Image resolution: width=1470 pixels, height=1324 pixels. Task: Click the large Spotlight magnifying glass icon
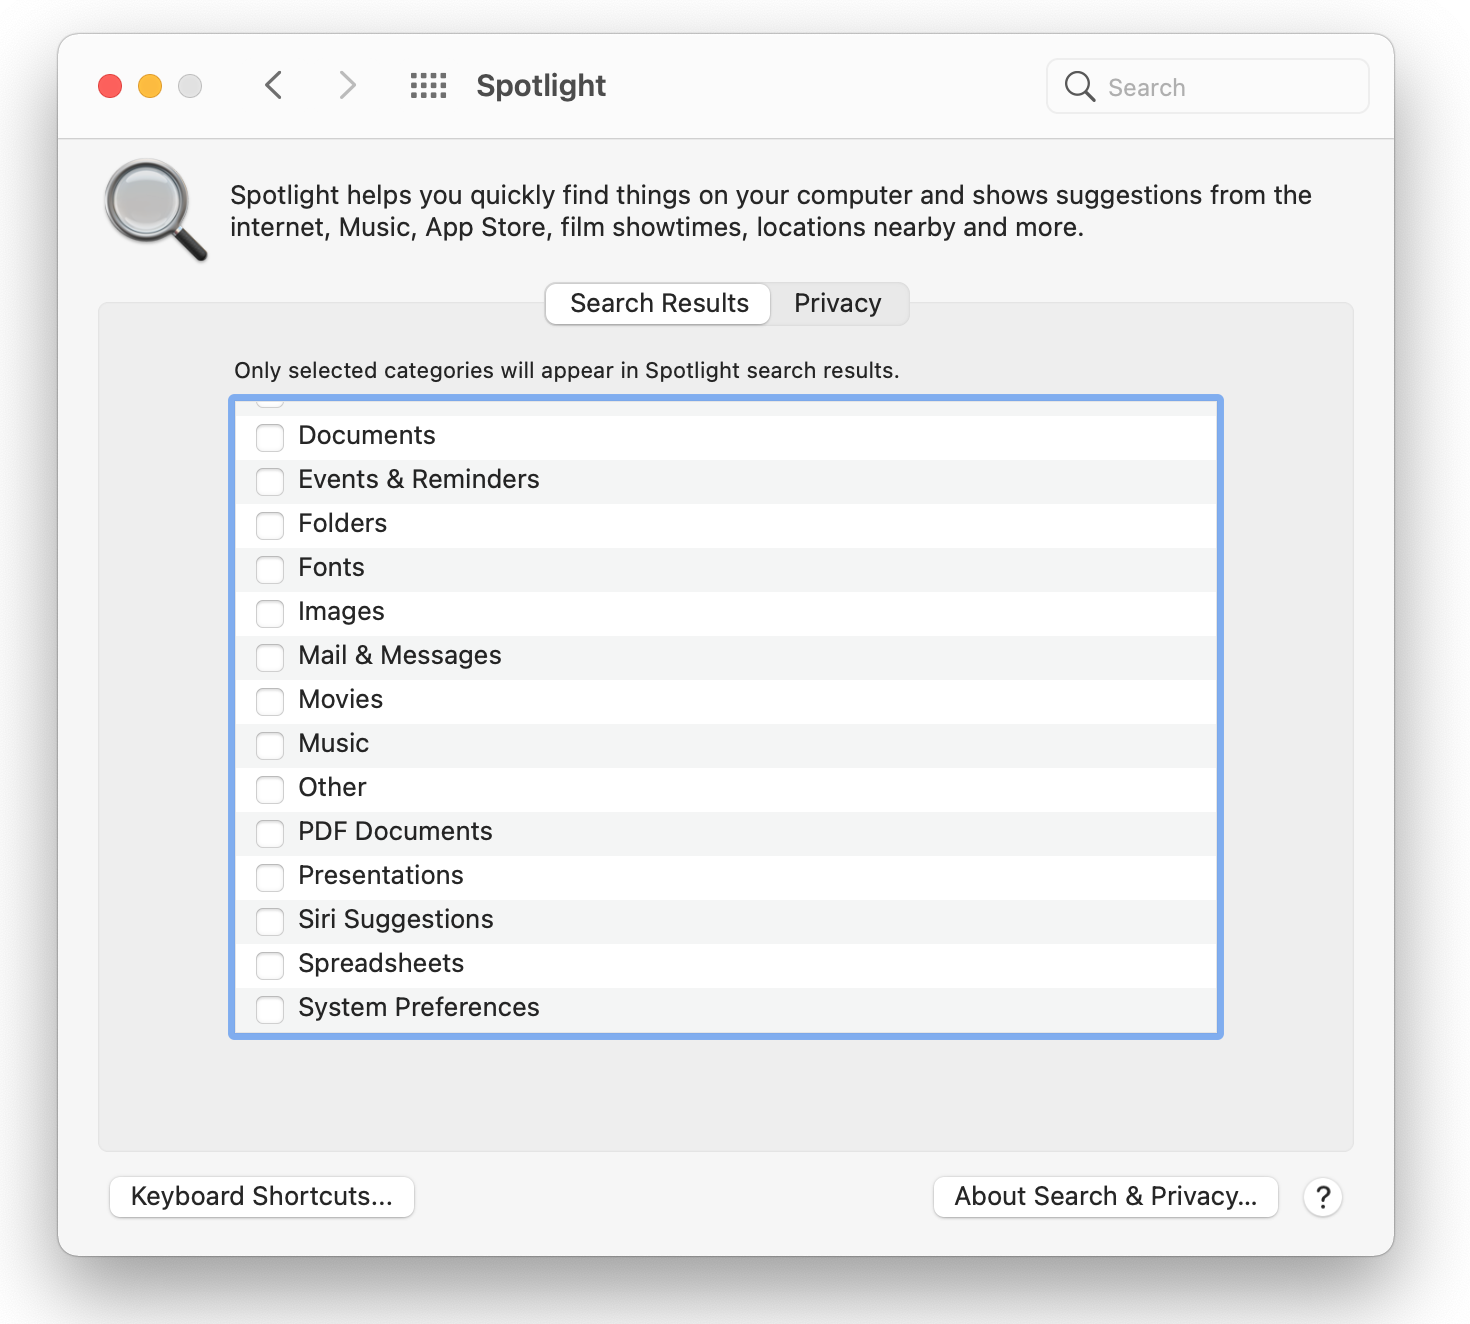pos(156,210)
